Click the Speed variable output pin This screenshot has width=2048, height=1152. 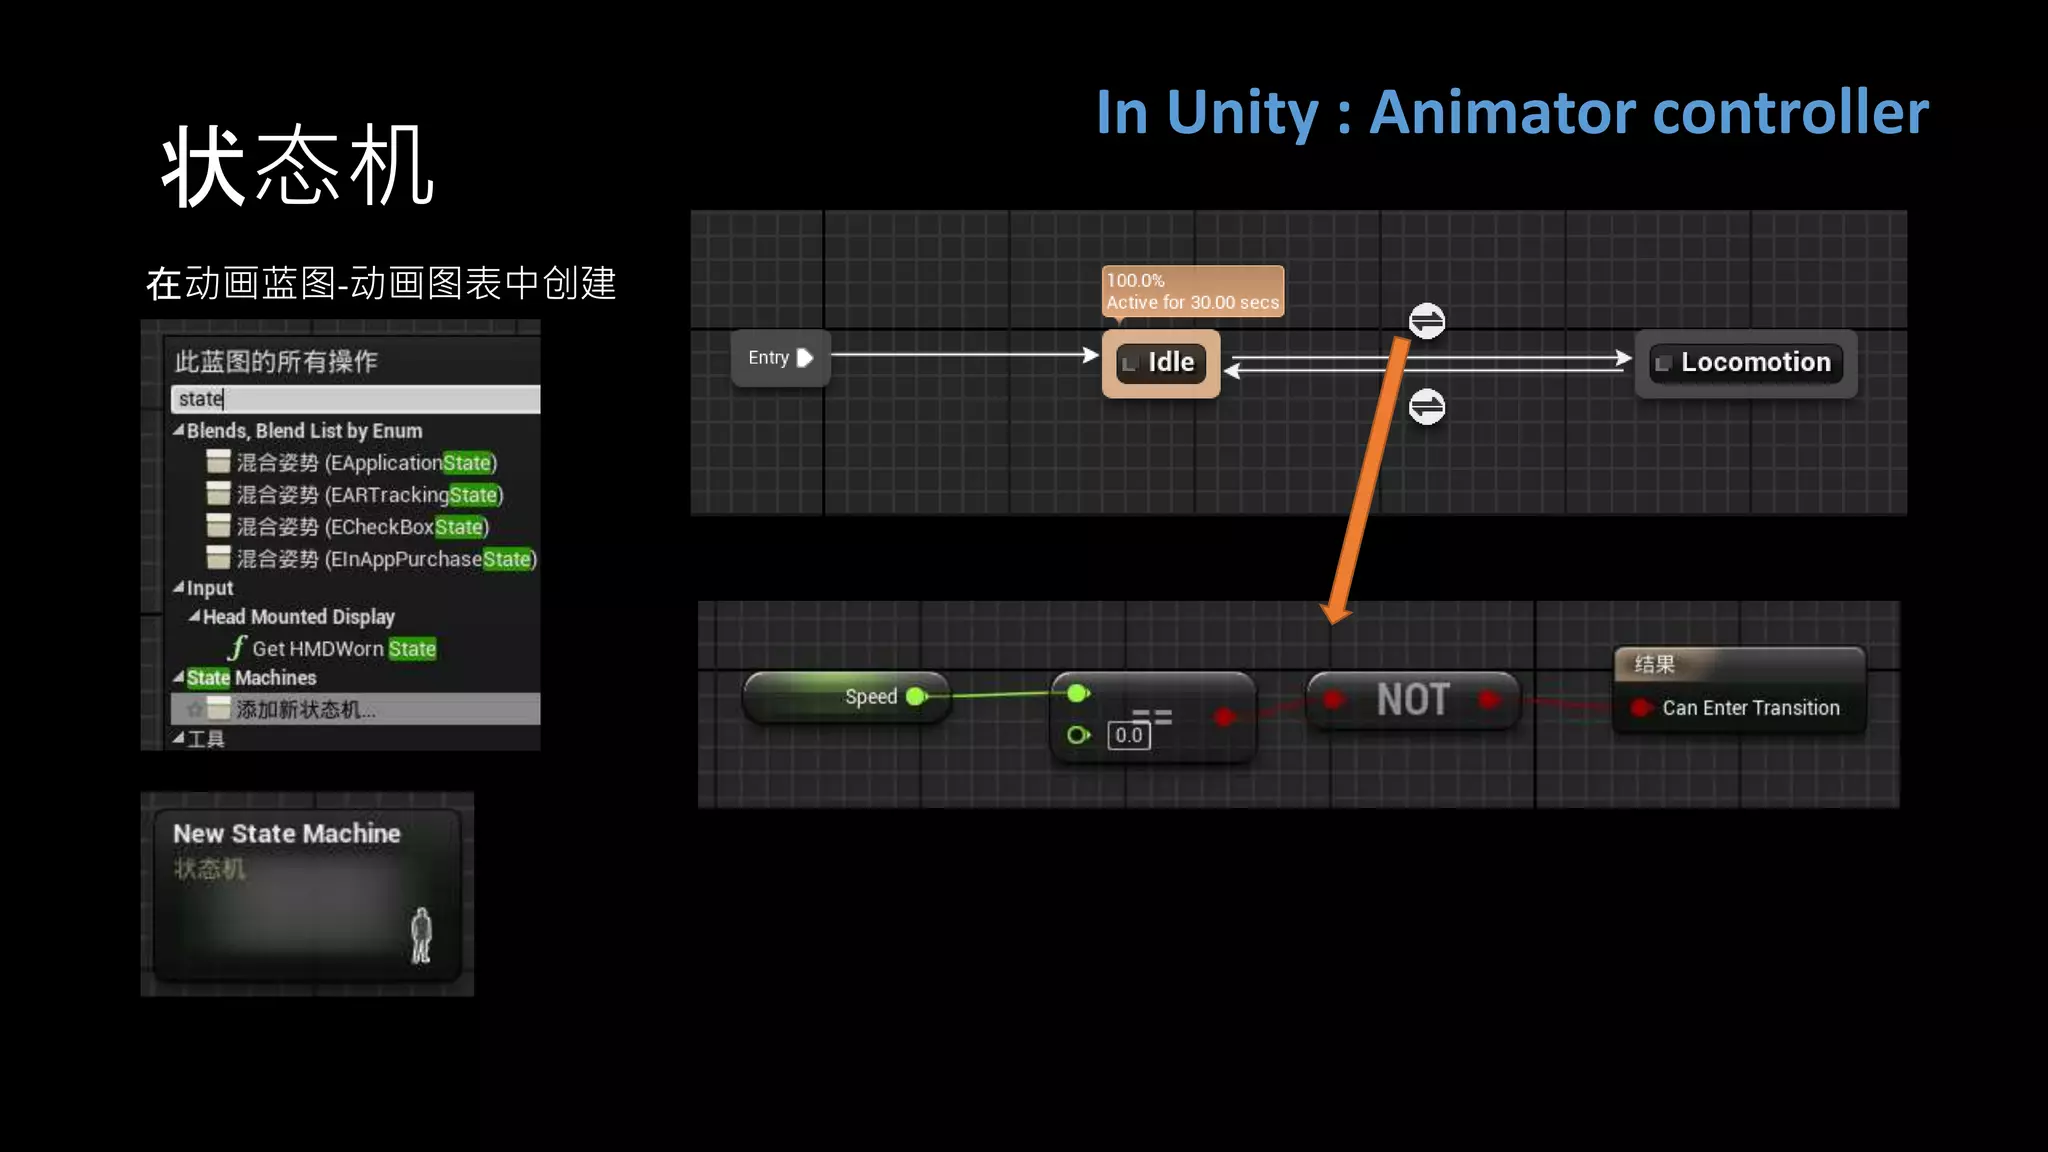point(915,696)
